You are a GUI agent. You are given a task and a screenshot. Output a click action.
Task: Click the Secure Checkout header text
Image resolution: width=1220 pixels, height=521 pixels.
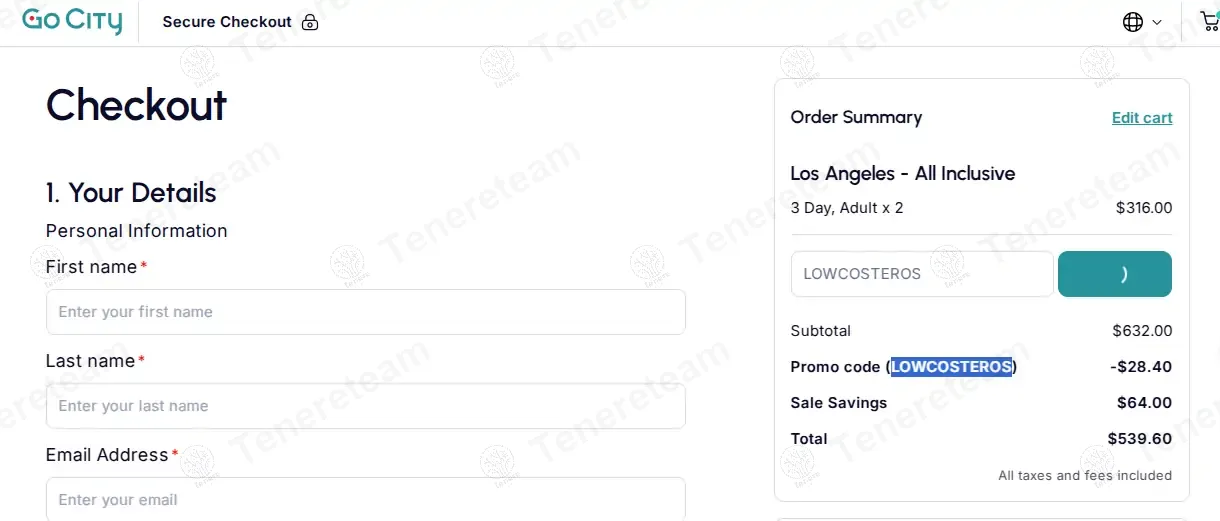pos(227,22)
